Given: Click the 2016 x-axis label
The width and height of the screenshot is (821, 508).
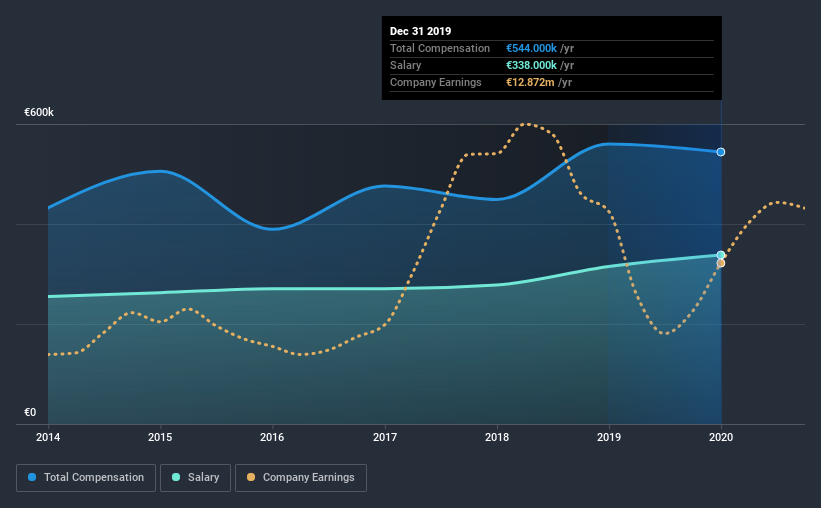Looking at the screenshot, I should click(272, 437).
